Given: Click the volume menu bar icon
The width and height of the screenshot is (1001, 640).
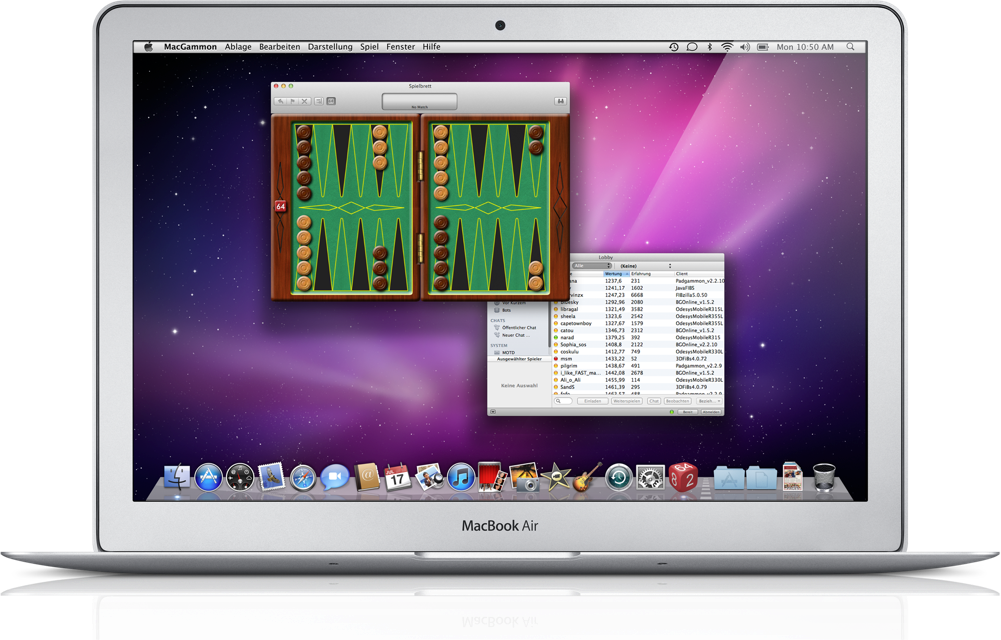Looking at the screenshot, I should (744, 47).
